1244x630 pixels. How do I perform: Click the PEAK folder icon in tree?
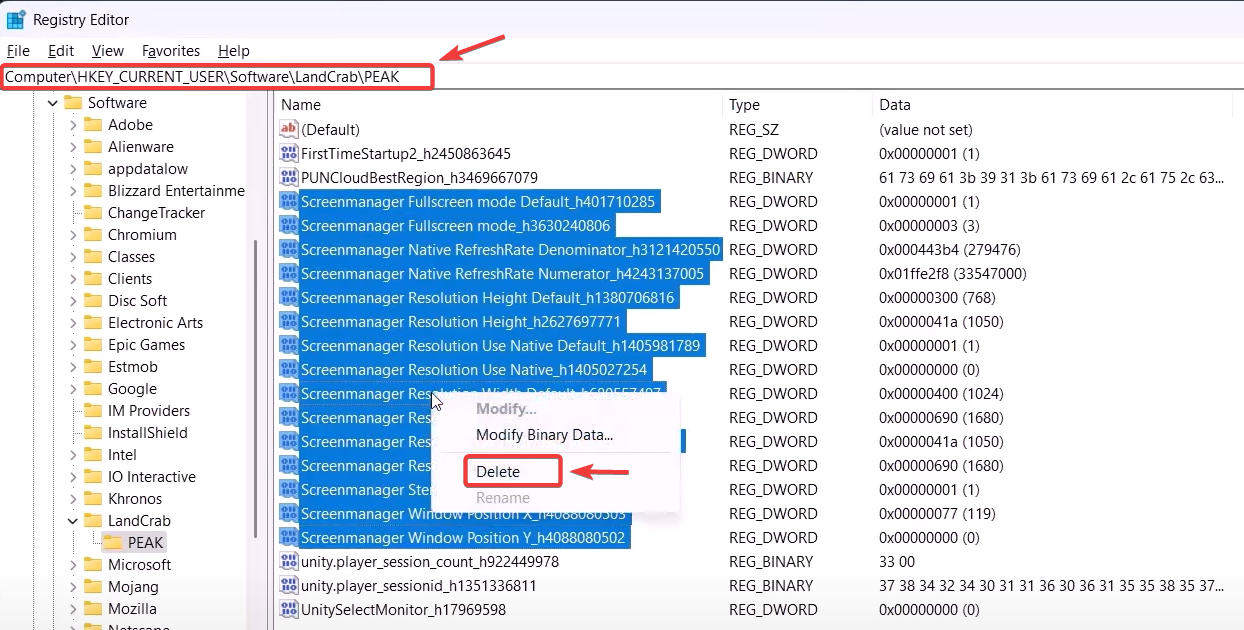point(113,543)
